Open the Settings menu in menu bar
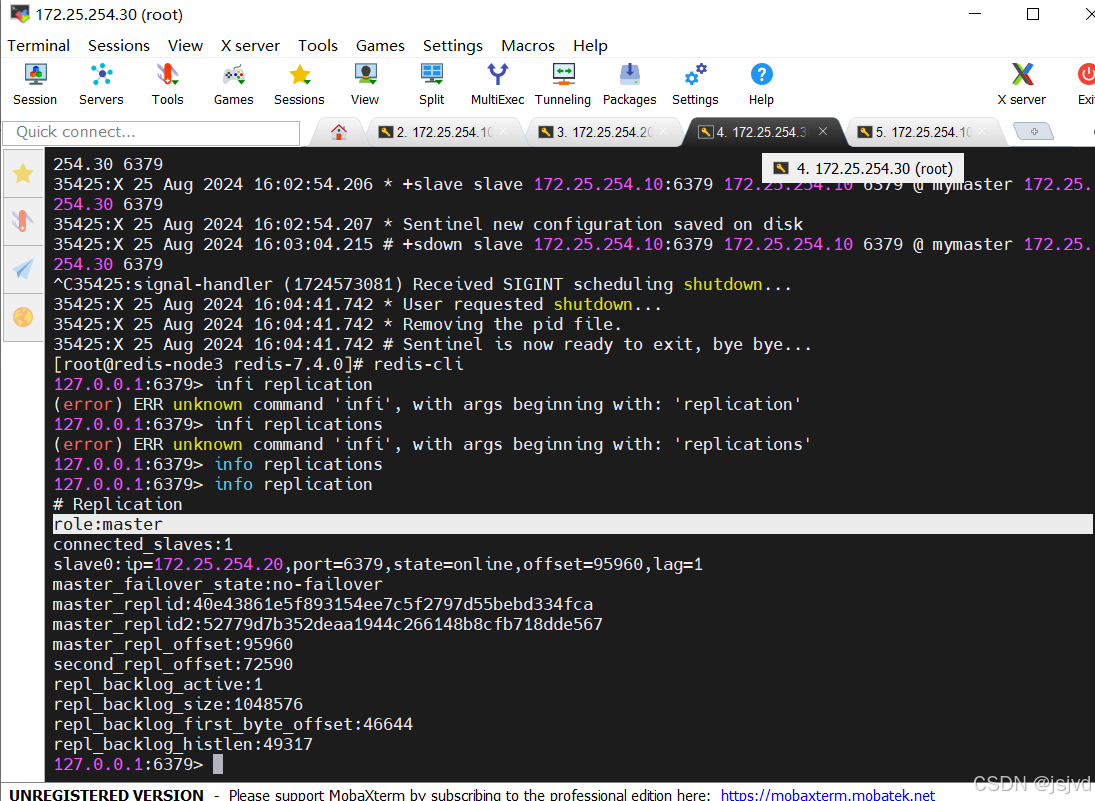The width and height of the screenshot is (1095, 801). tap(453, 45)
